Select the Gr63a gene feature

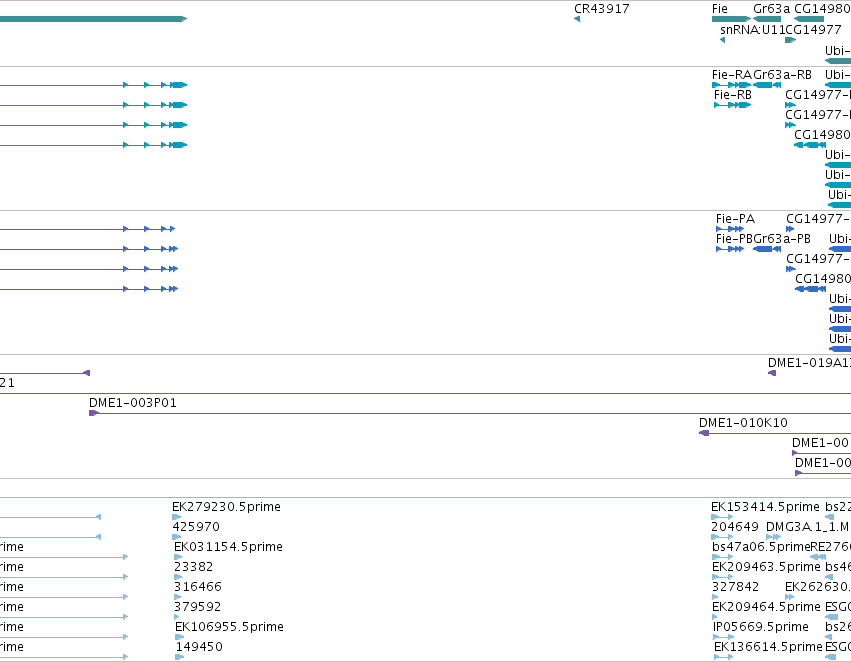coord(767,19)
